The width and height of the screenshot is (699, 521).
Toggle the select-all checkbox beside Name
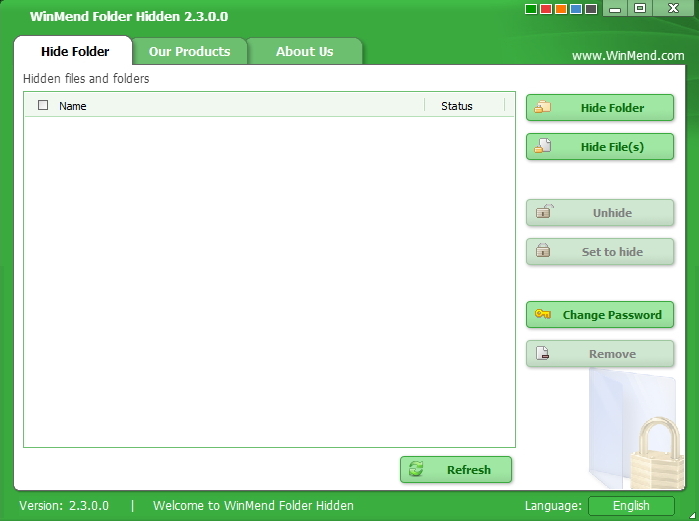[x=43, y=105]
